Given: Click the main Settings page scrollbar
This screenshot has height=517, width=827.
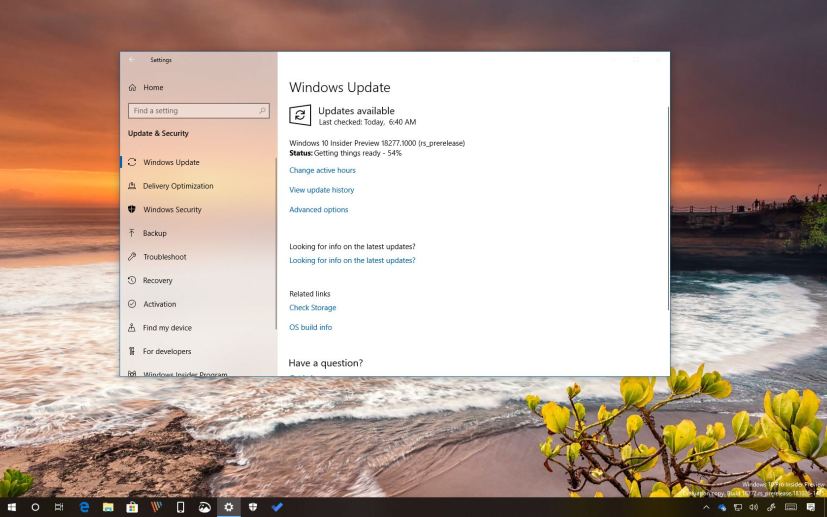Looking at the screenshot, I should tap(668, 208).
